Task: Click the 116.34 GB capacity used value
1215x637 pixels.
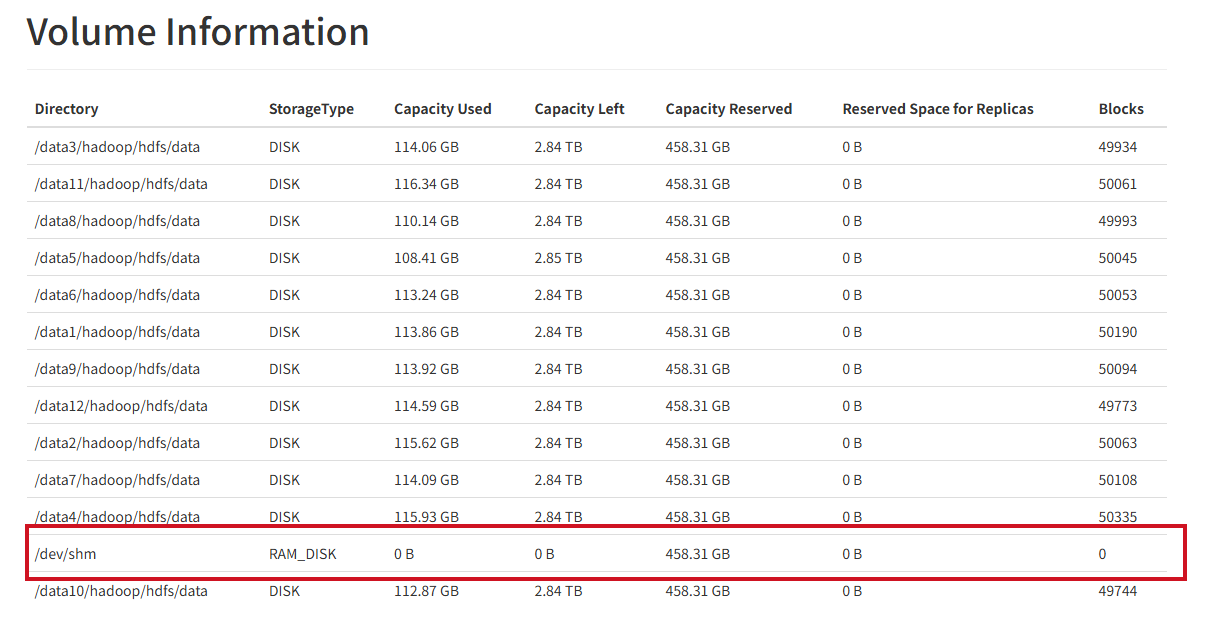Action: 426,184
